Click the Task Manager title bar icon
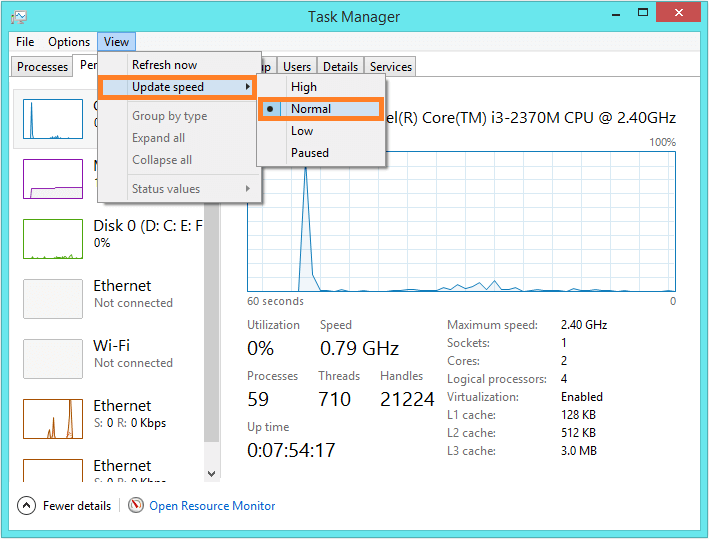709x539 pixels. click(x=20, y=17)
